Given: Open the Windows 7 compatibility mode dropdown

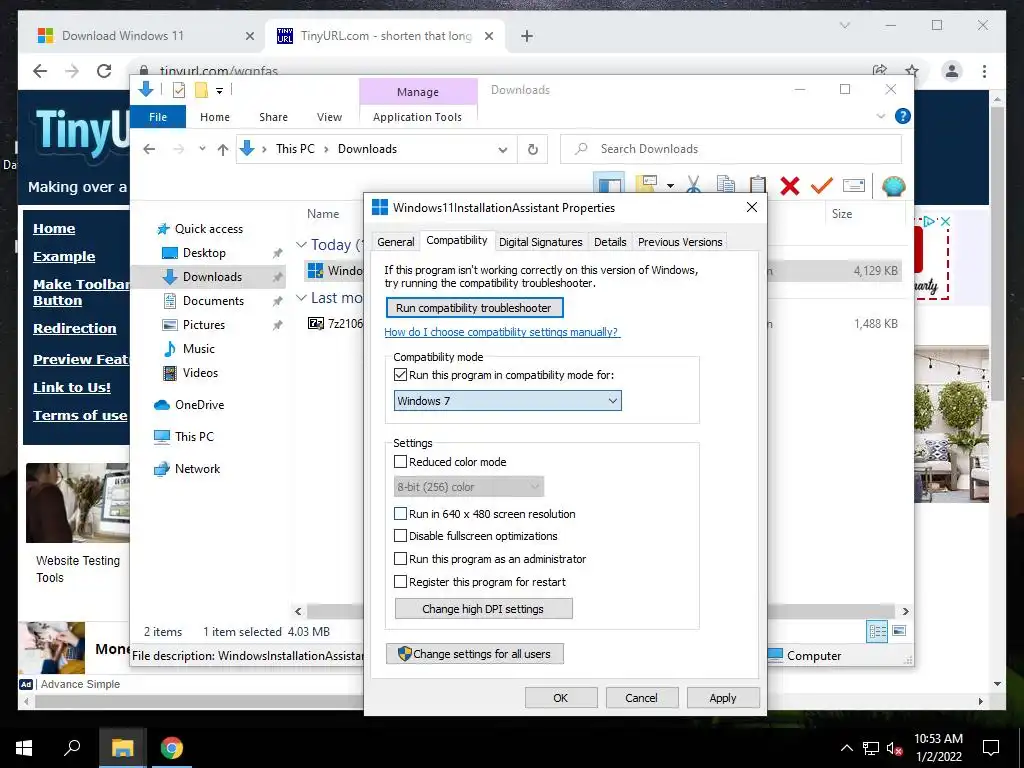Looking at the screenshot, I should (507, 401).
